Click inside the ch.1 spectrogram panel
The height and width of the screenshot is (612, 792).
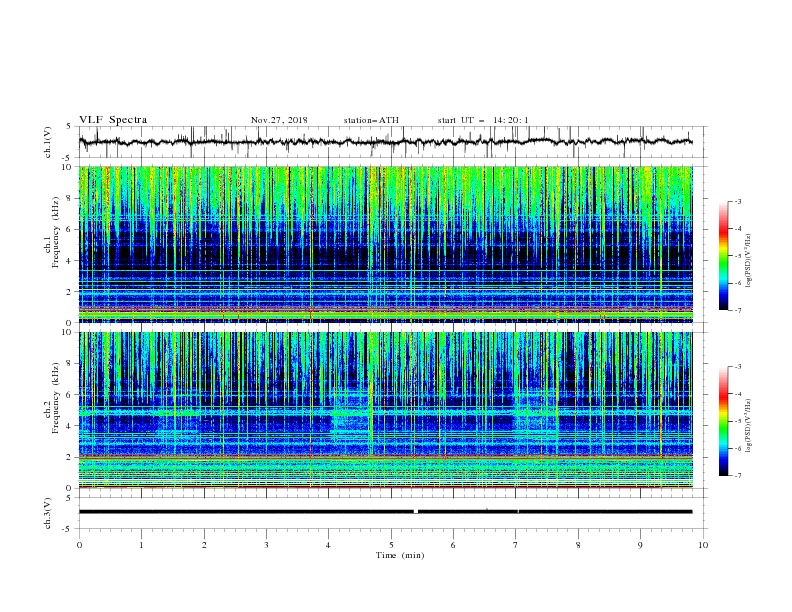coord(385,244)
